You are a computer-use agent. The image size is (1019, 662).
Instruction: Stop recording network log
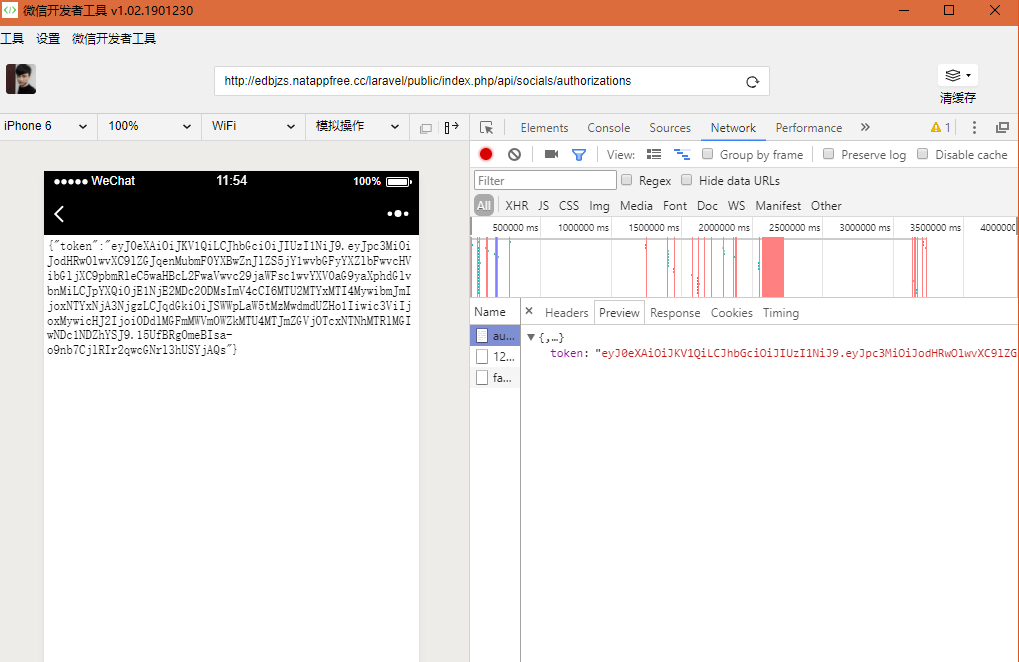click(485, 154)
